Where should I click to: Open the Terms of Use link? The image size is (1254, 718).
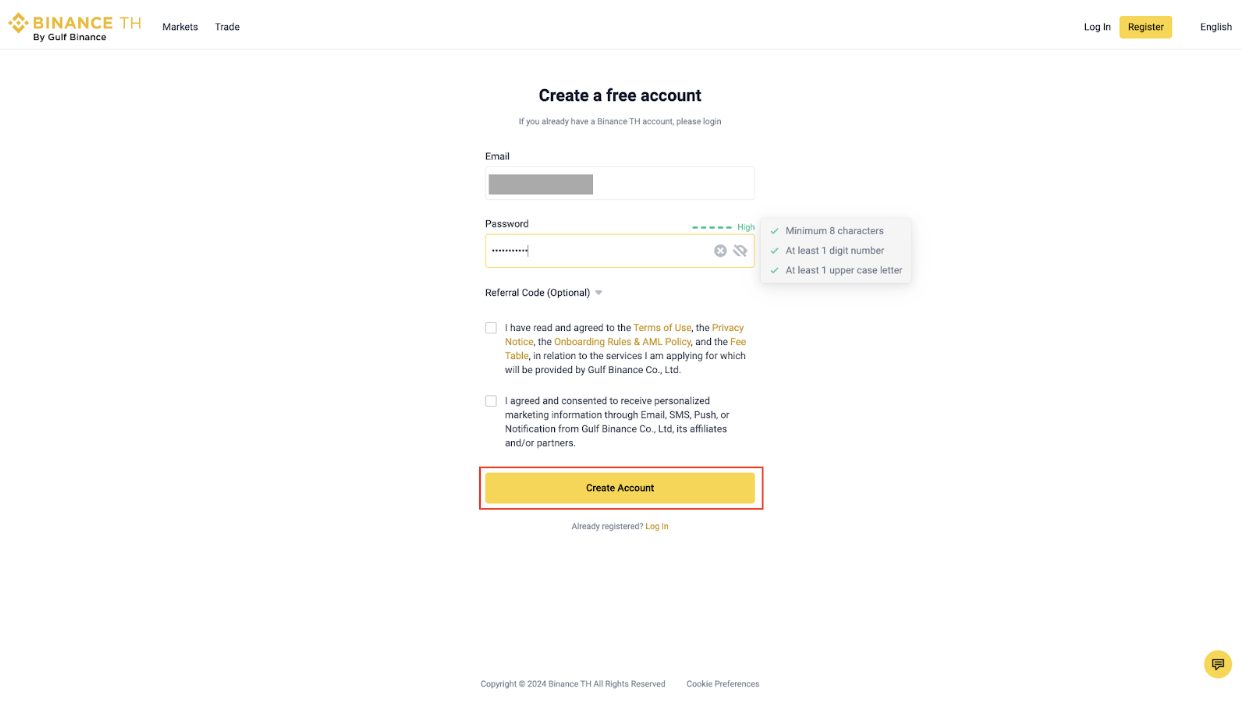[662, 327]
